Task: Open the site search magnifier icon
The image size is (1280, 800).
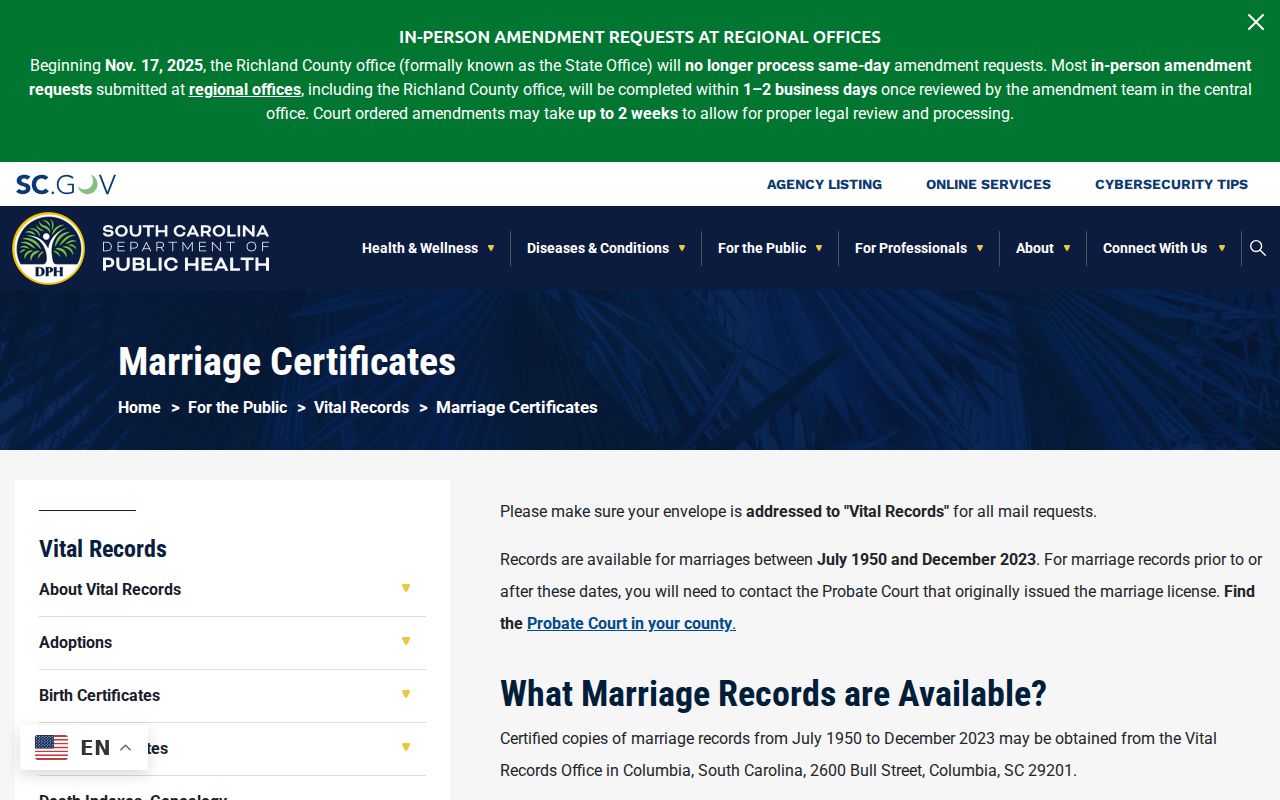Action: tap(1258, 248)
